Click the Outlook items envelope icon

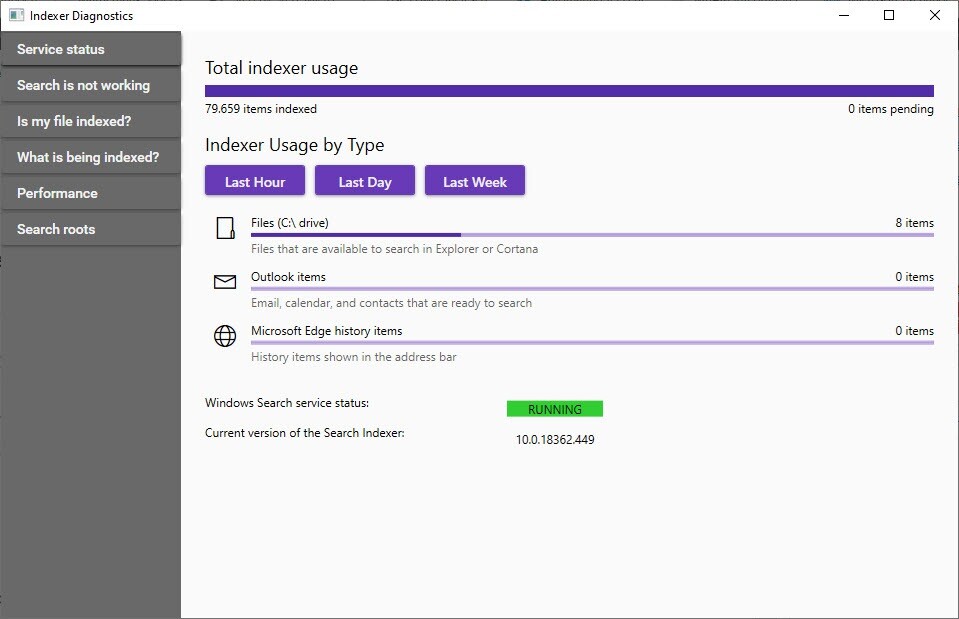(225, 282)
